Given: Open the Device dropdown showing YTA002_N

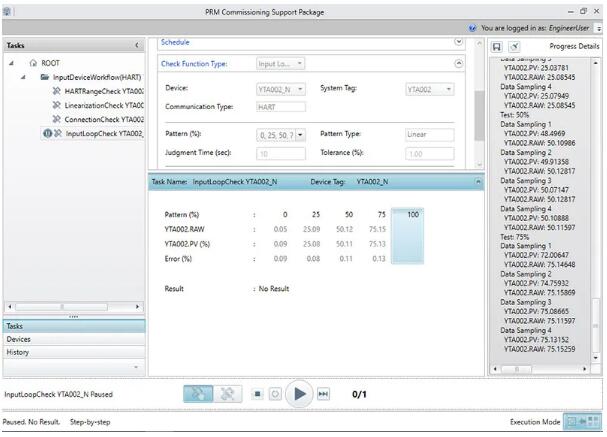Looking at the screenshot, I should click(281, 89).
